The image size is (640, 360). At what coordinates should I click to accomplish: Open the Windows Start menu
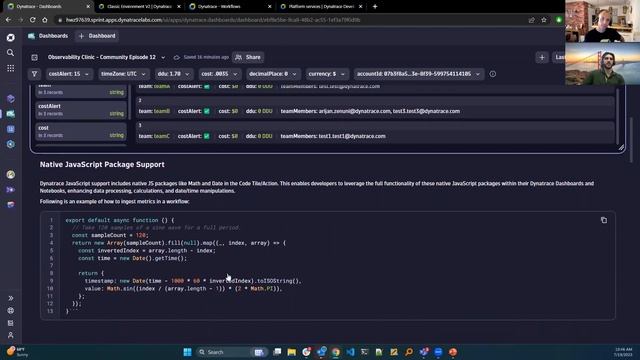[187, 352]
